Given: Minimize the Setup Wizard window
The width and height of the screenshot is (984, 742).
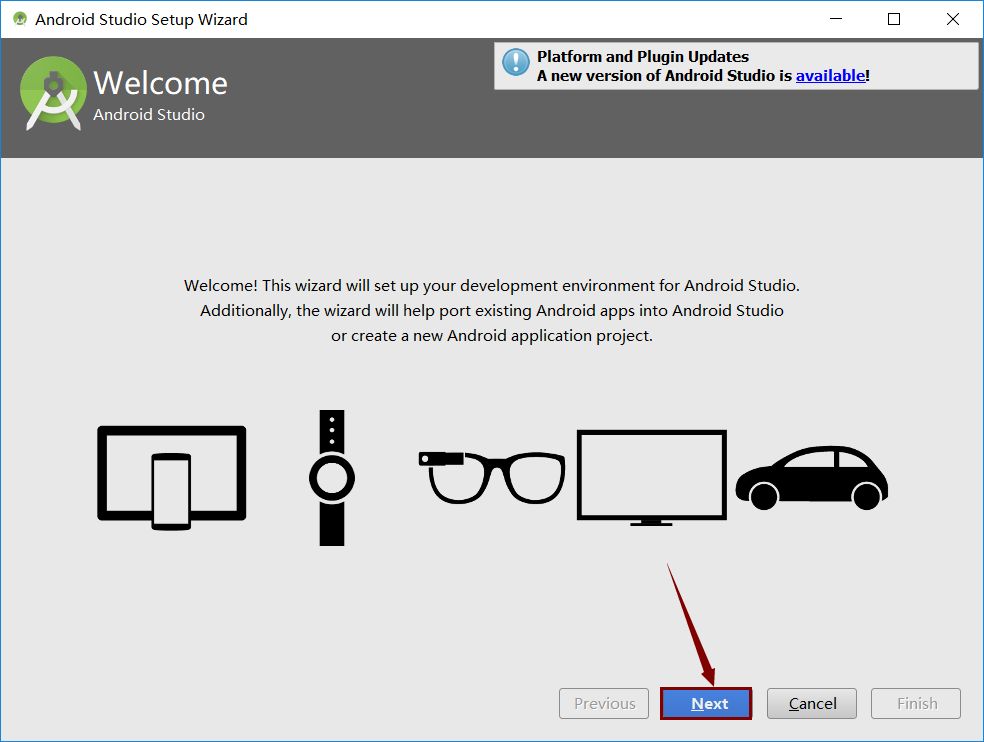Looking at the screenshot, I should pyautogui.click(x=836, y=19).
